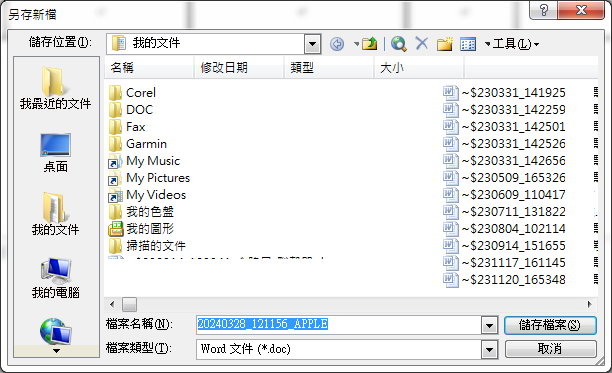Select the 我的圖形 item

coord(141,229)
